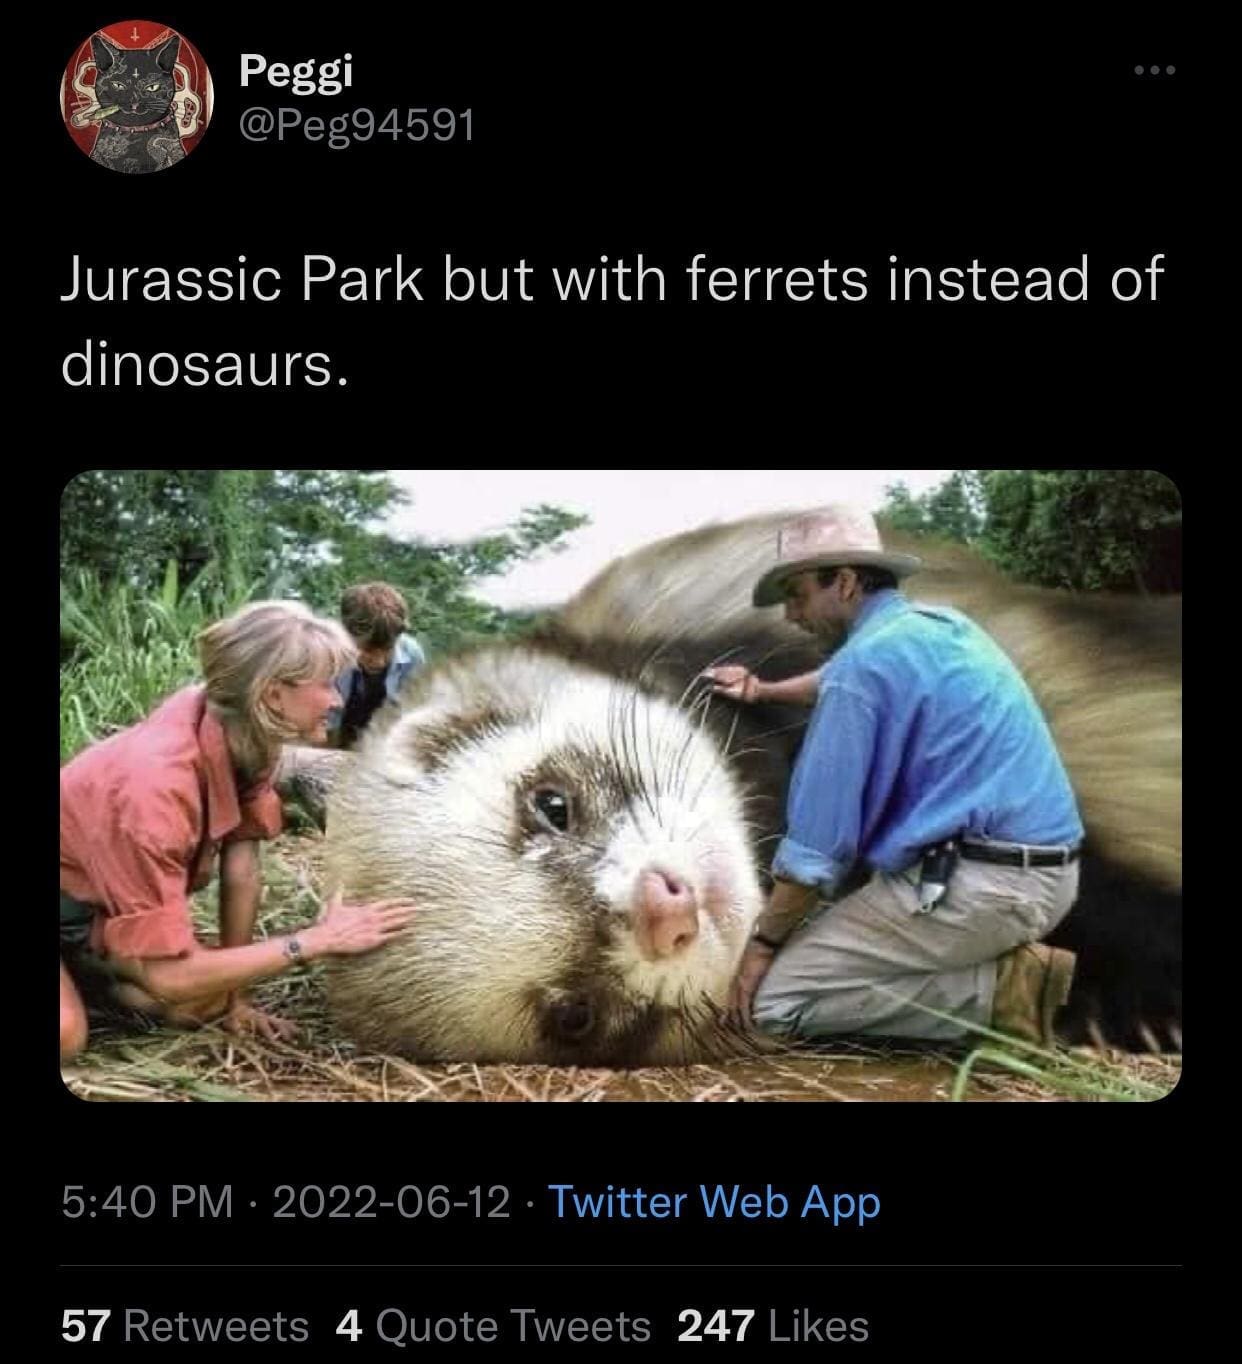Click the display name Peggi
Image resolution: width=1242 pixels, height=1364 pixels.
(x=296, y=70)
